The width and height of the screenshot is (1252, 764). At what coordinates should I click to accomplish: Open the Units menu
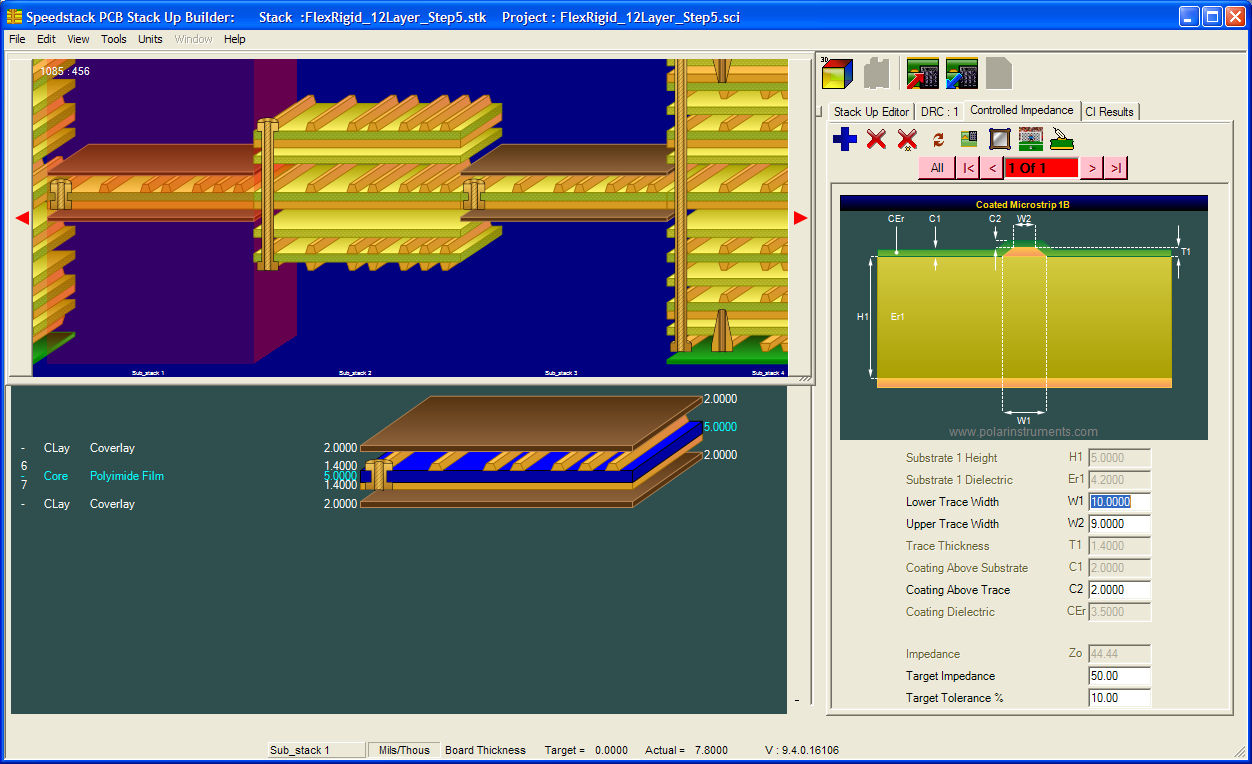(x=150, y=39)
